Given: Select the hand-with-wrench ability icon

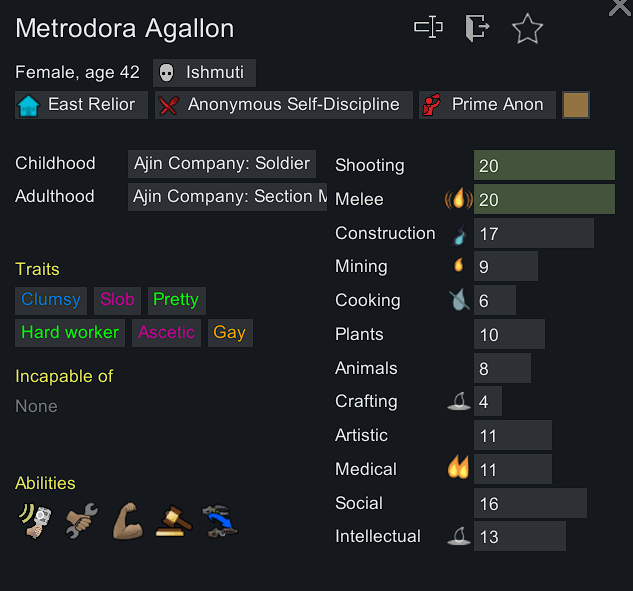Looking at the screenshot, I should [x=80, y=520].
